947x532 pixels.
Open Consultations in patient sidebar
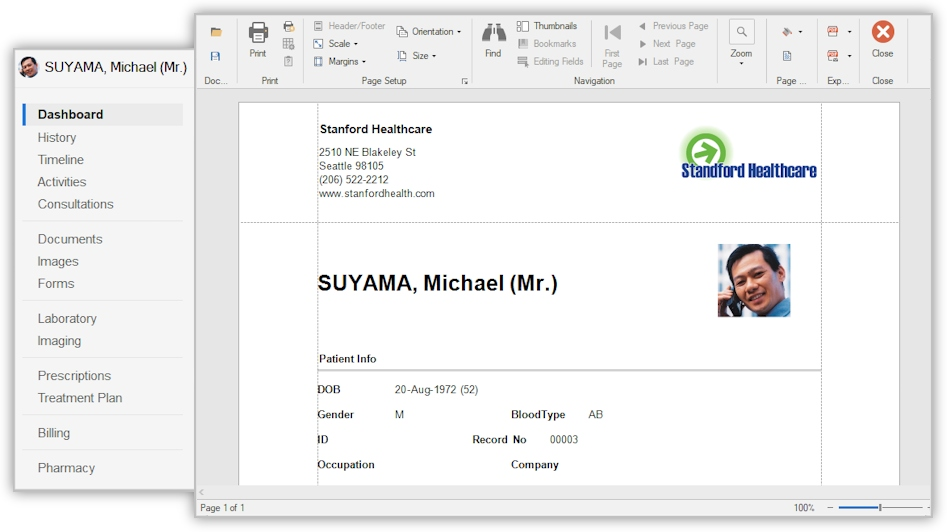coord(75,204)
